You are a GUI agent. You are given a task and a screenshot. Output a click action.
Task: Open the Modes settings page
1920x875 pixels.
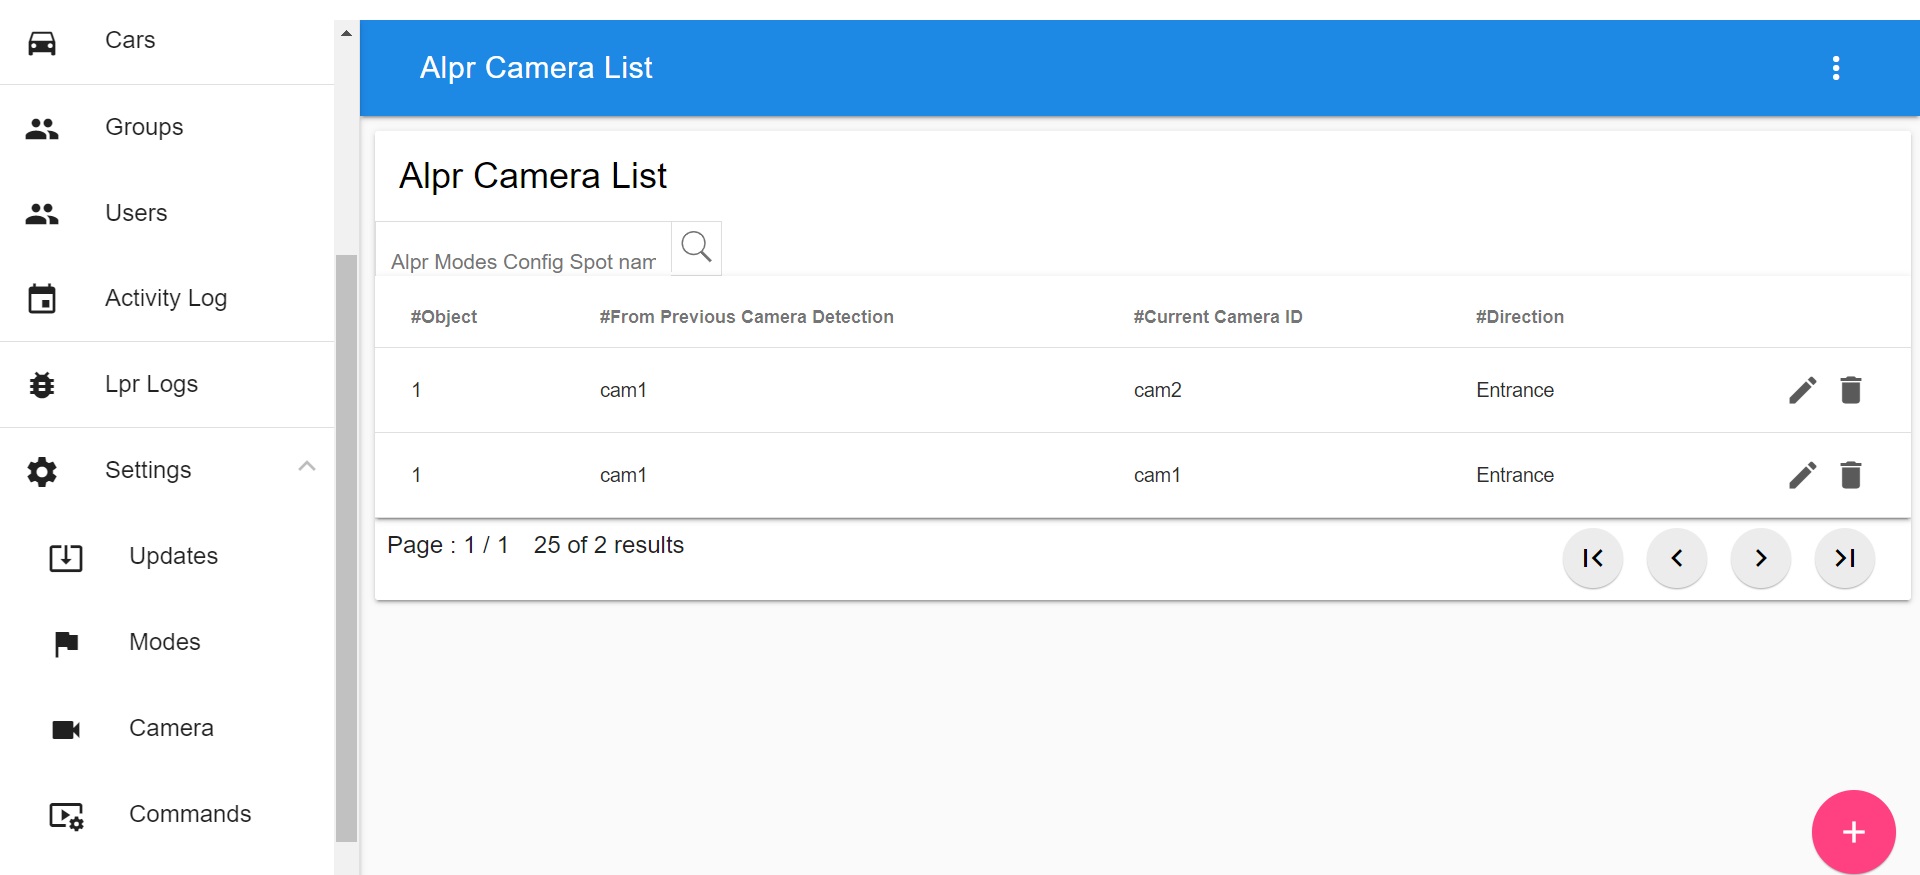click(x=167, y=642)
